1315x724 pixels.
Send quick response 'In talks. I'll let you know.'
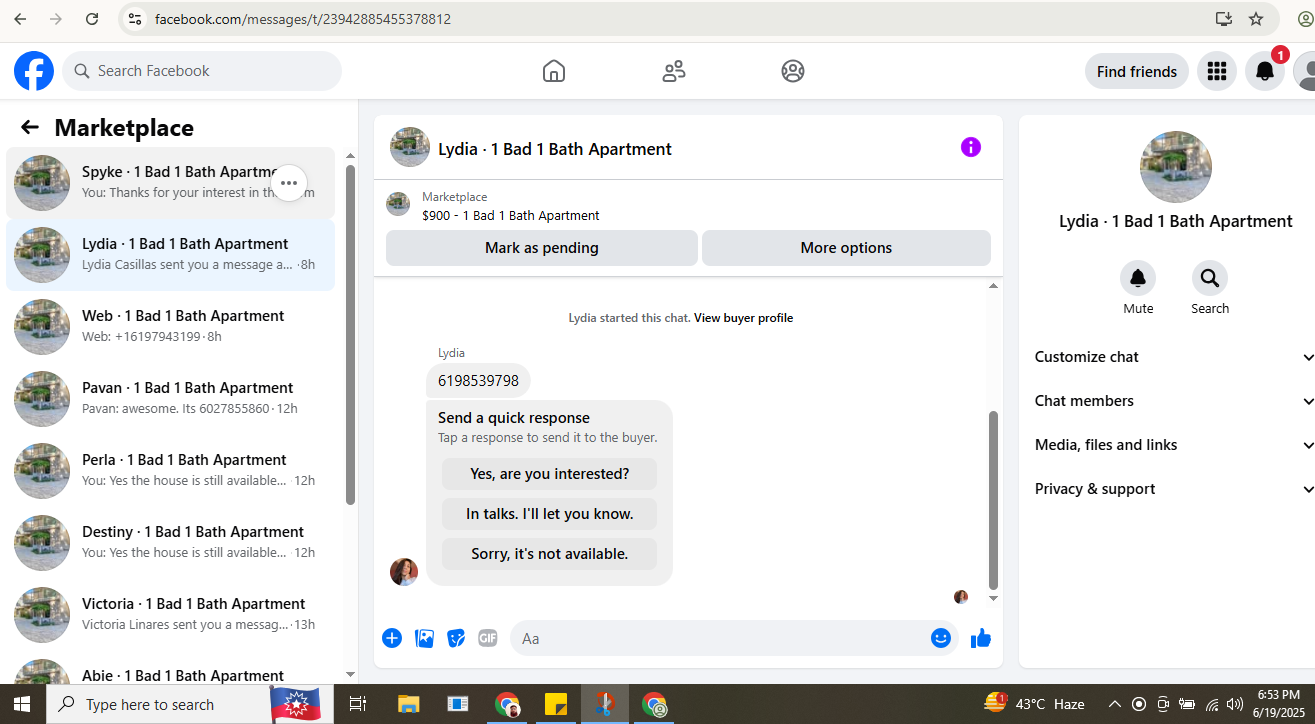(550, 514)
